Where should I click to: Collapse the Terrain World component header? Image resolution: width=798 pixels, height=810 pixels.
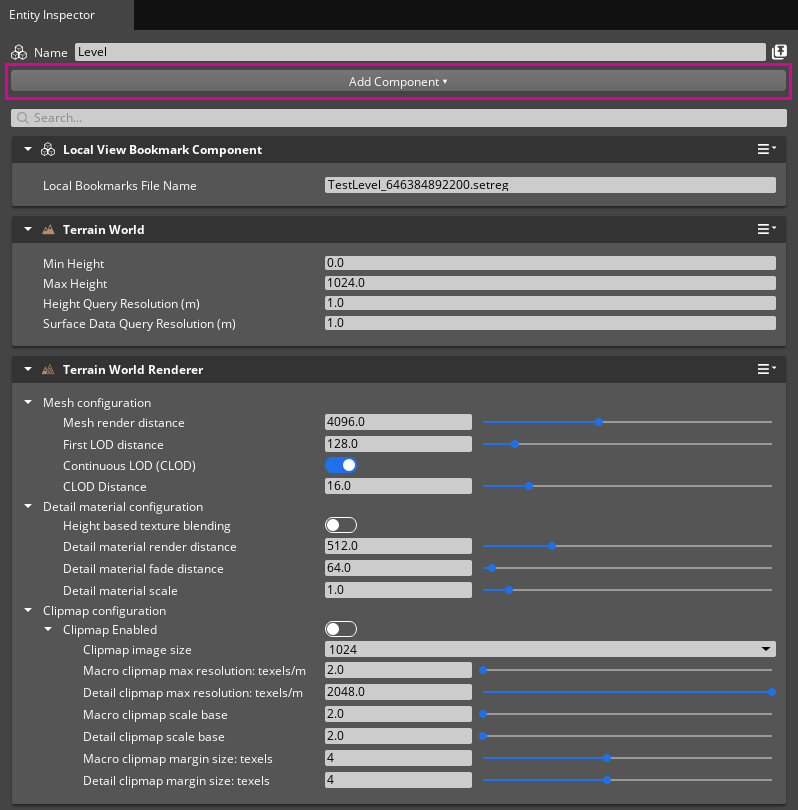coord(27,229)
